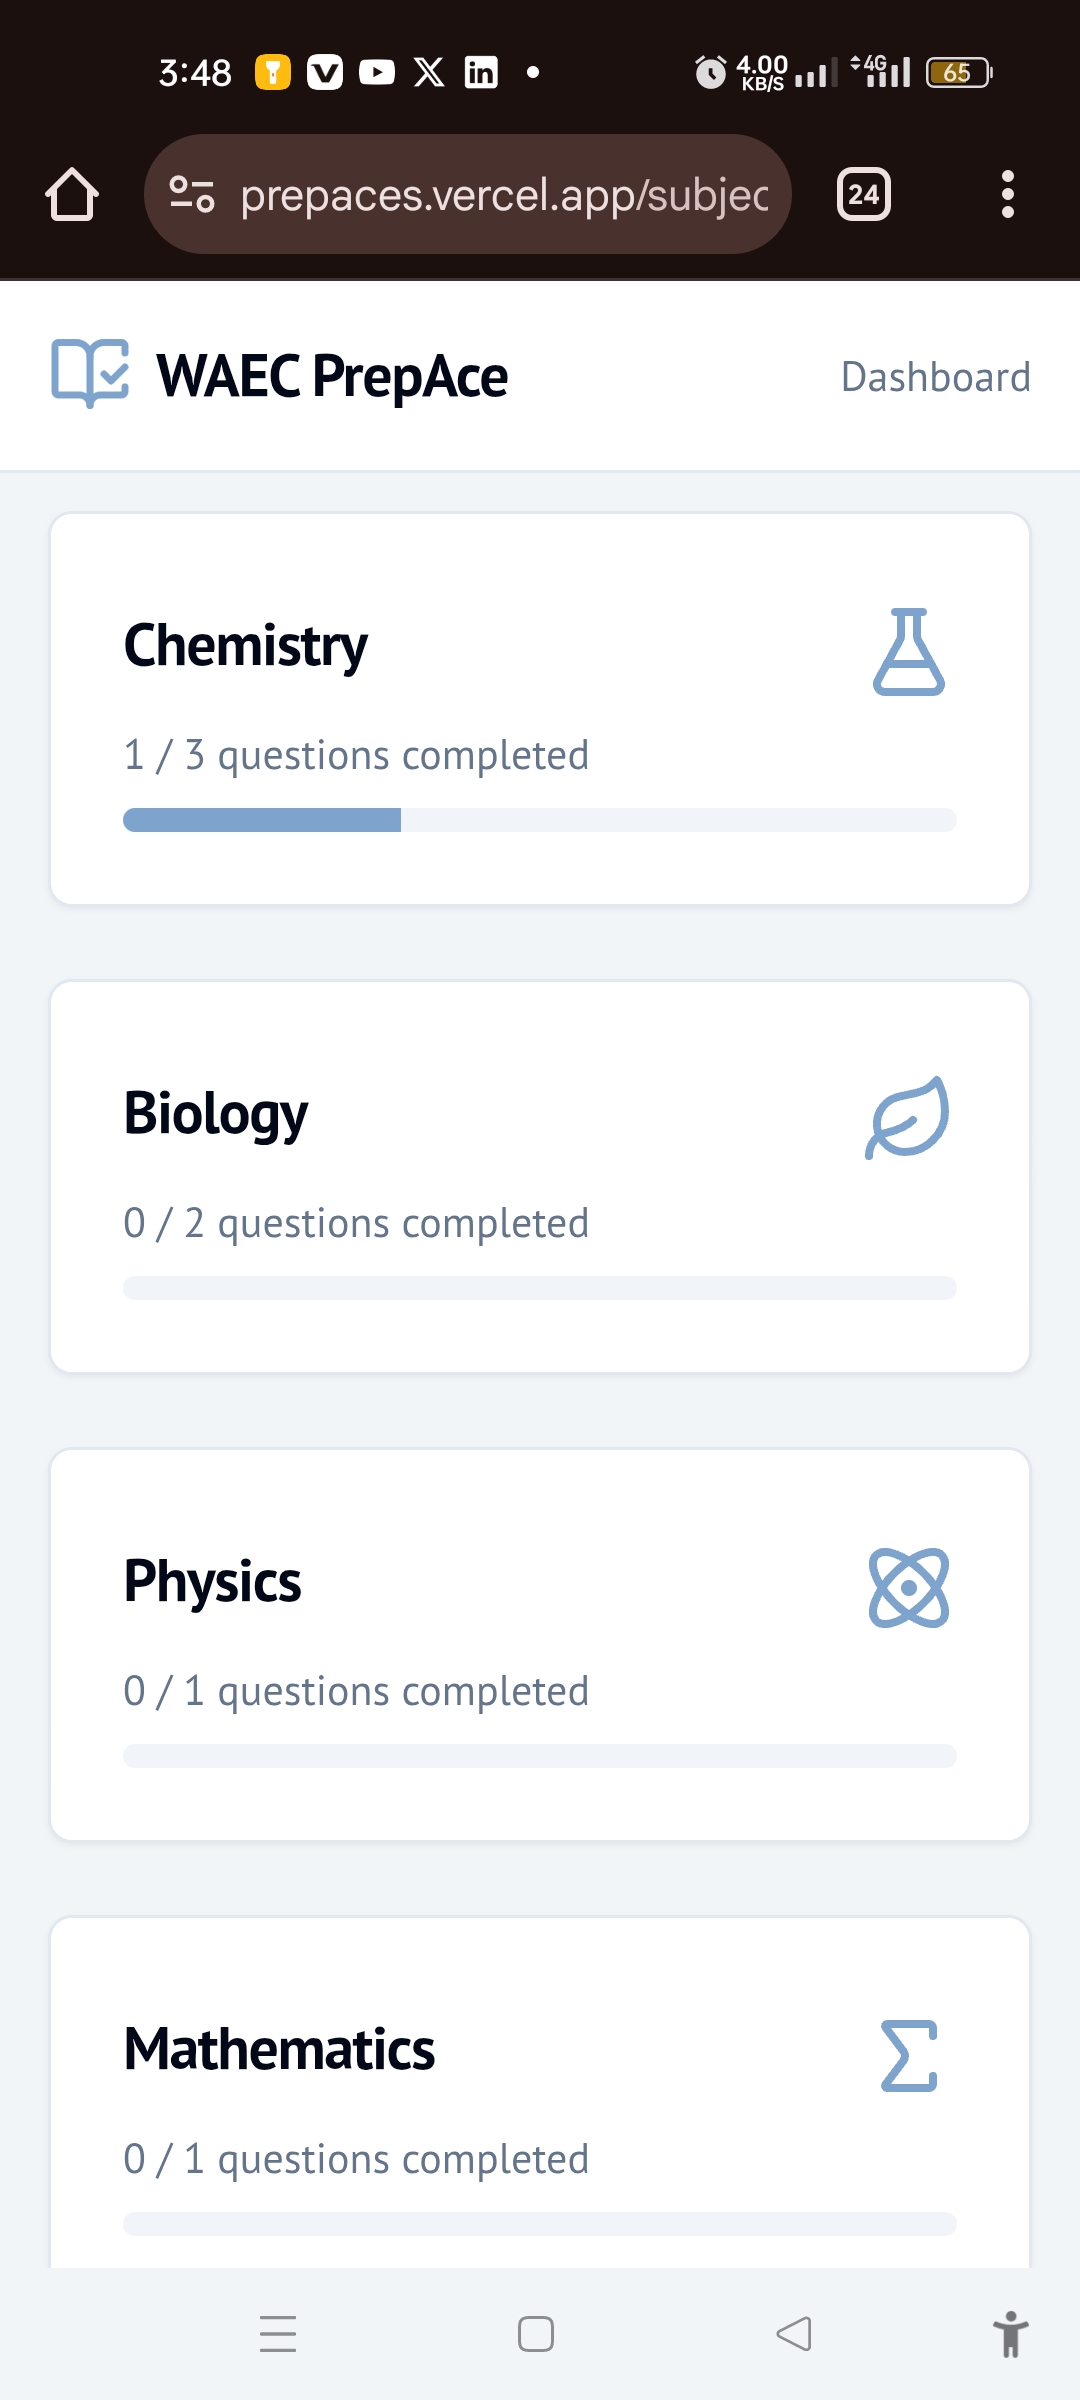Open the Dashboard link

tap(935, 377)
